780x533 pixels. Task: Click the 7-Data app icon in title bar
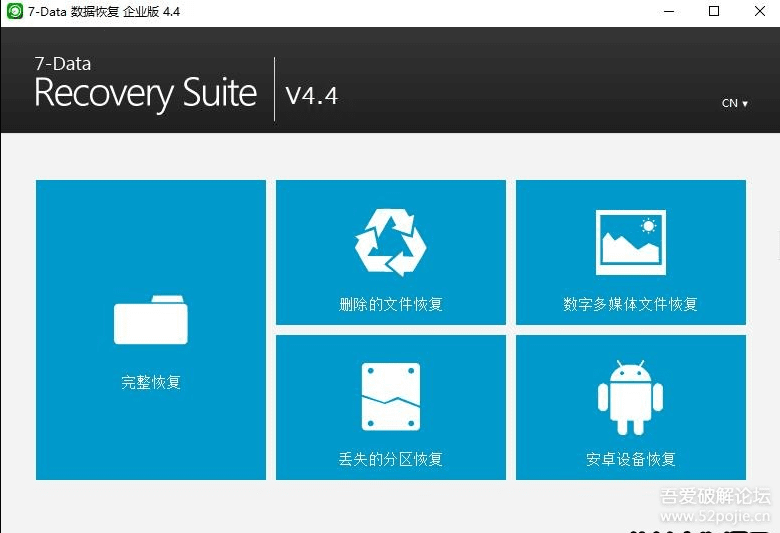(14, 11)
